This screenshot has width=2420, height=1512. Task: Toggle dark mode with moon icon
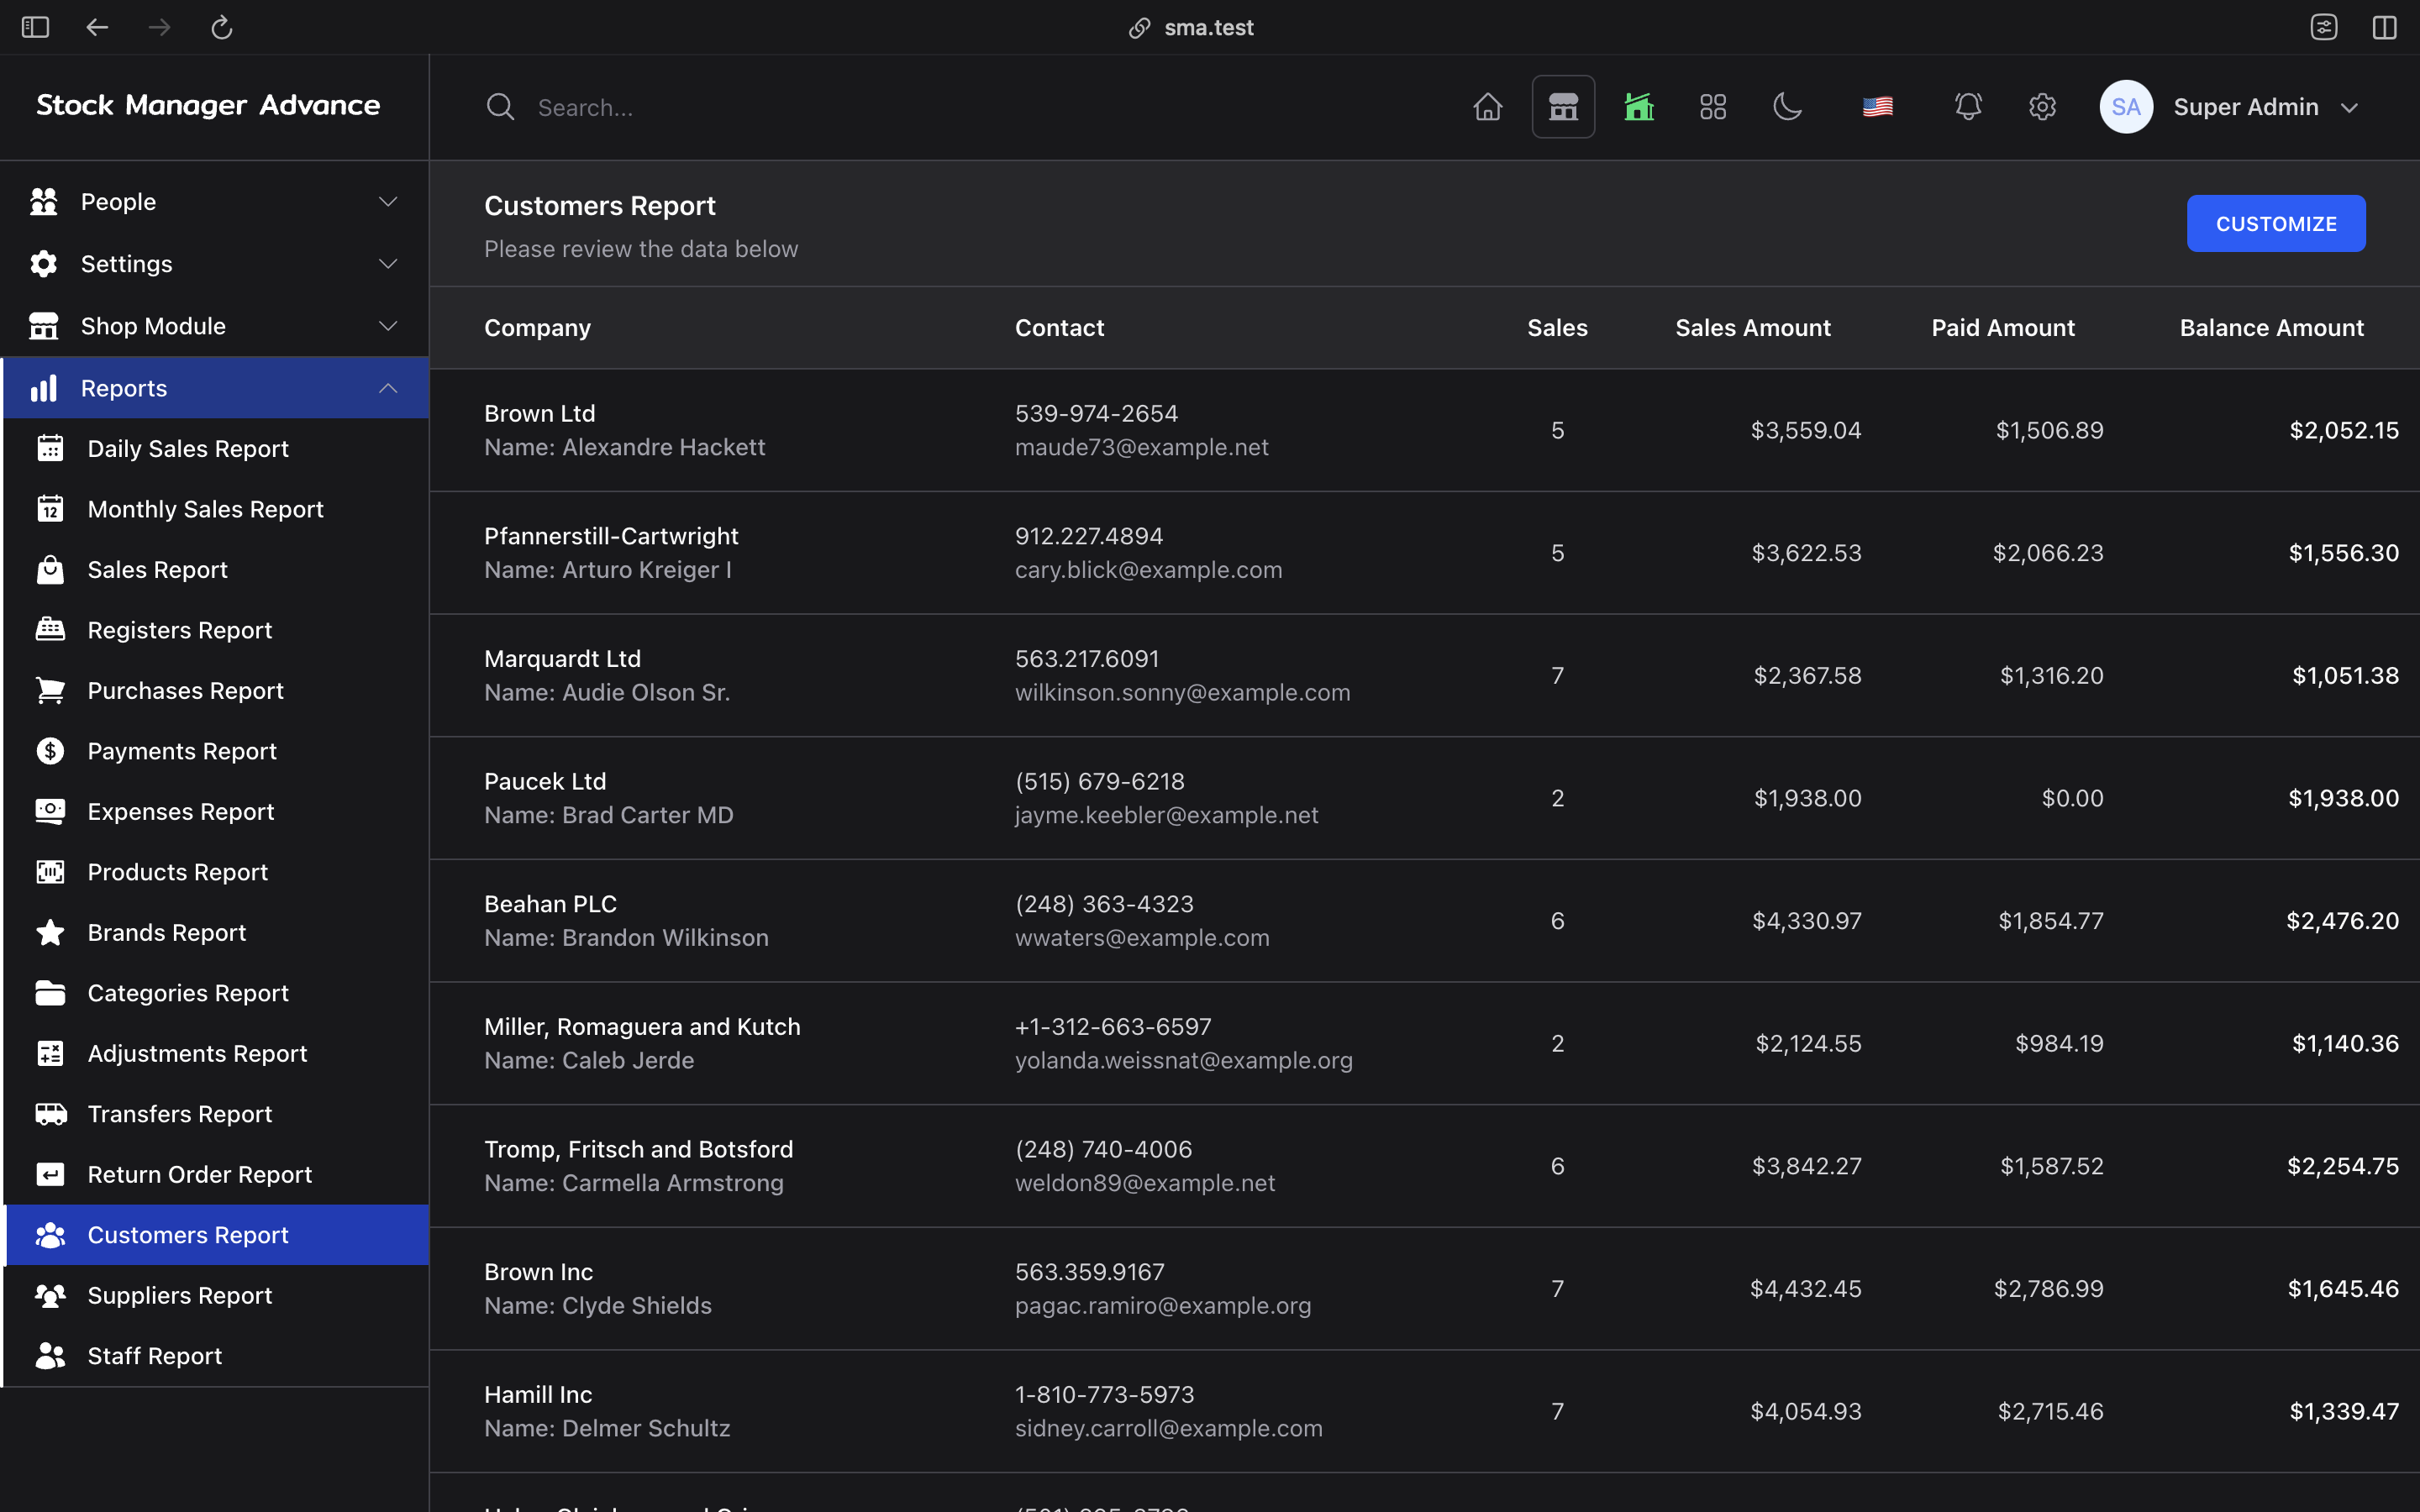point(1787,107)
